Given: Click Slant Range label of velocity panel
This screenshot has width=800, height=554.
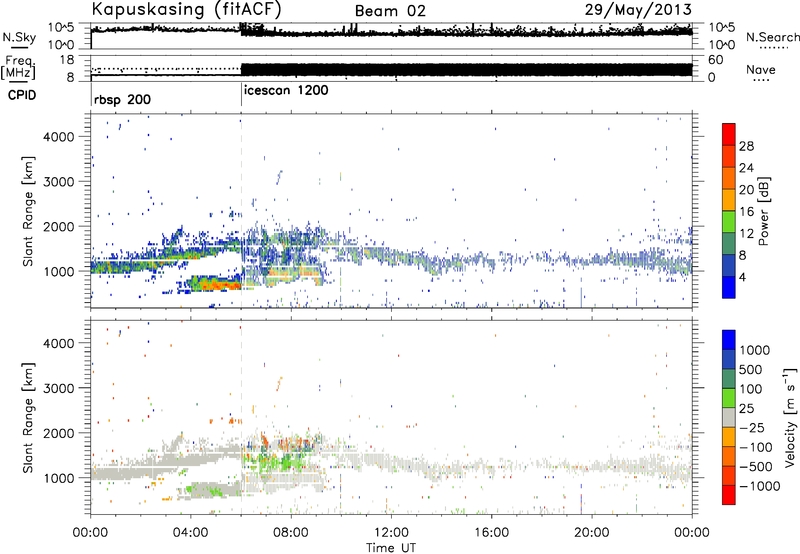Looking at the screenshot, I should tap(29, 418).
